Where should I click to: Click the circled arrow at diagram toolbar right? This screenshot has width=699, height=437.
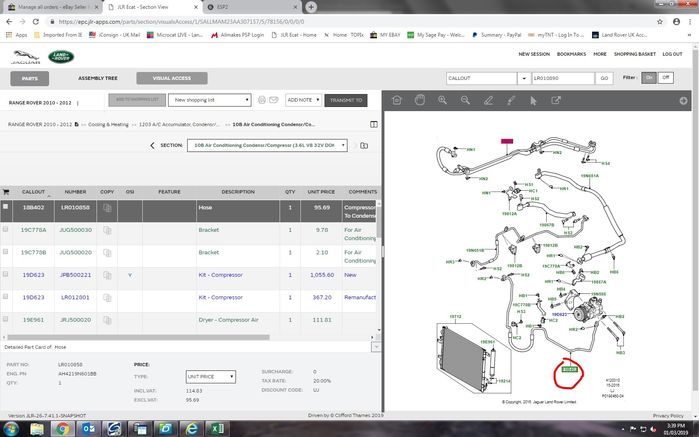pos(683,101)
